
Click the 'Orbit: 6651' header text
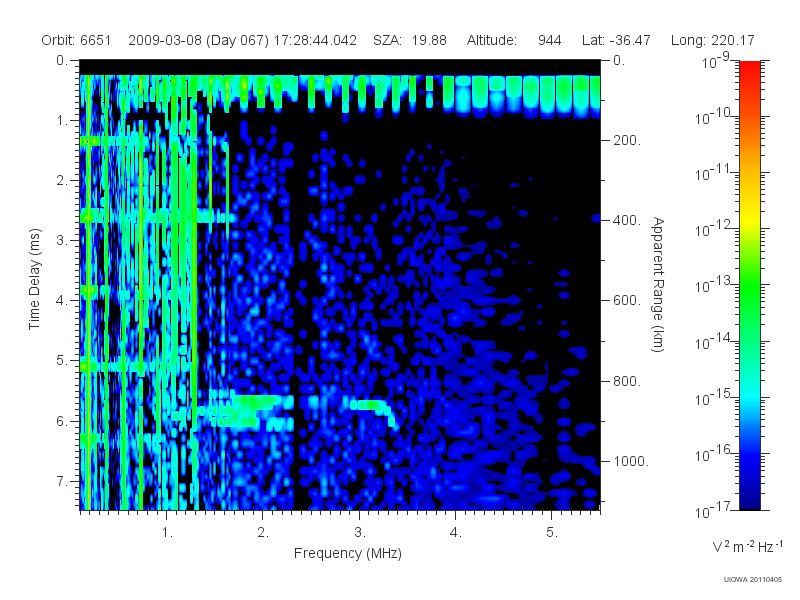point(76,40)
